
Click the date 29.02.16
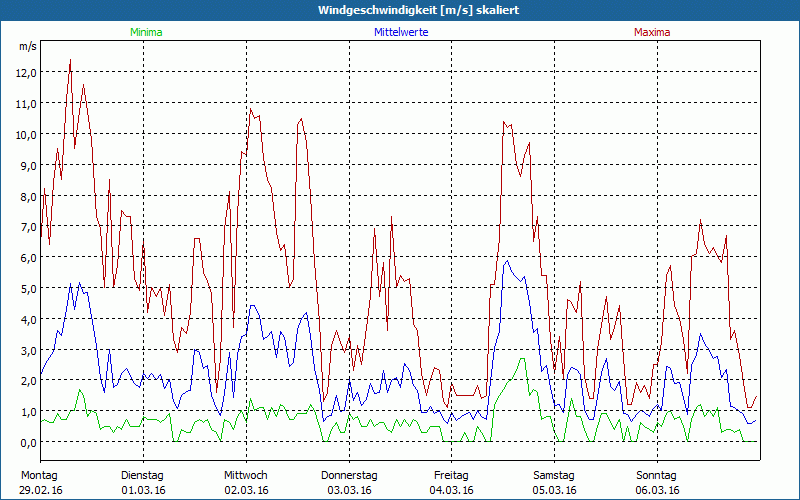(x=41, y=490)
